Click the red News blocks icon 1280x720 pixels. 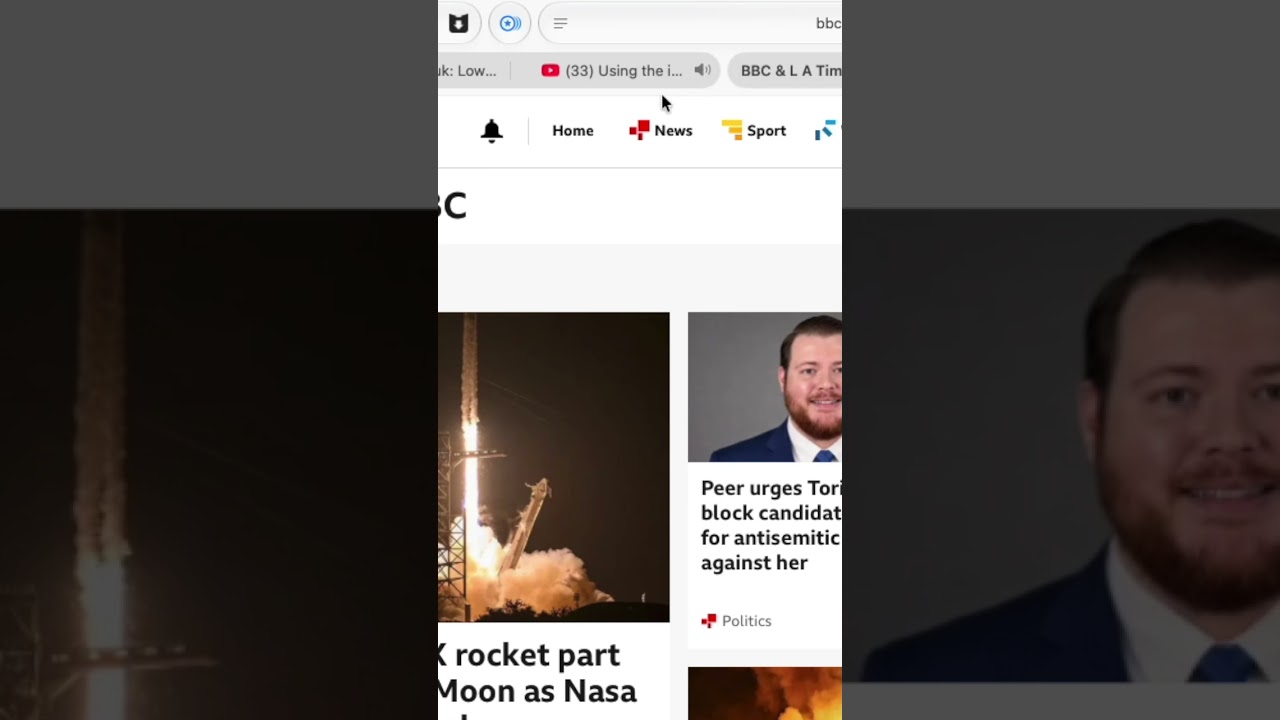point(639,131)
